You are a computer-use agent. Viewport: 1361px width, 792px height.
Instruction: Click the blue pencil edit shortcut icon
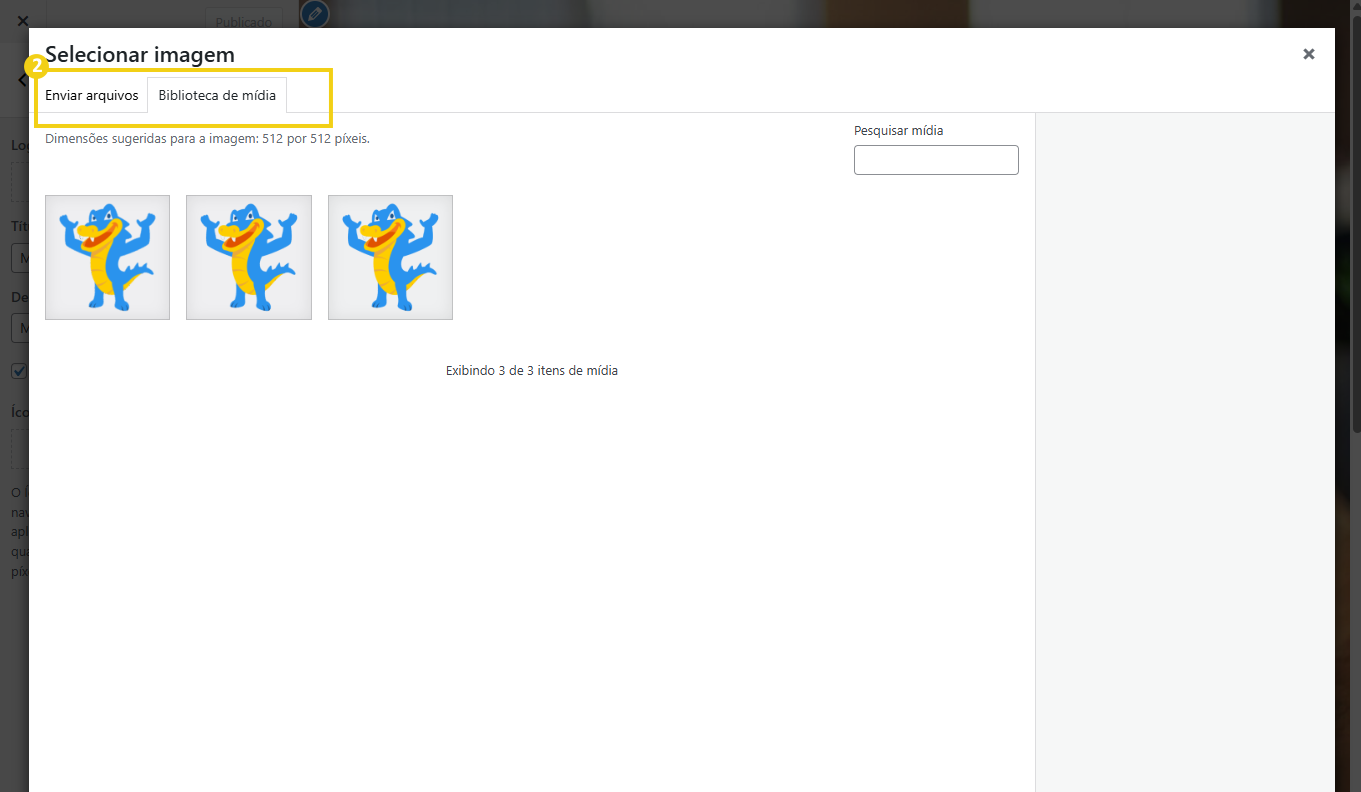click(x=314, y=14)
